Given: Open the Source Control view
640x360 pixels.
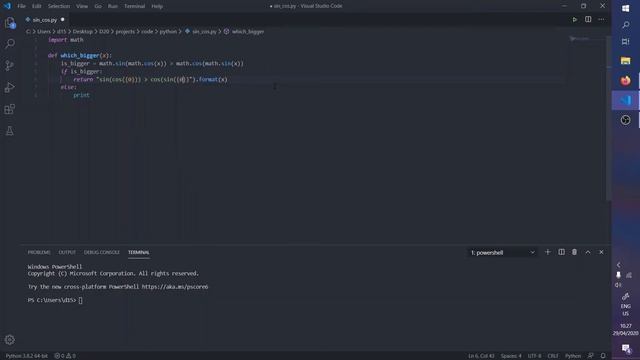Looking at the screenshot, I should tap(10, 65).
